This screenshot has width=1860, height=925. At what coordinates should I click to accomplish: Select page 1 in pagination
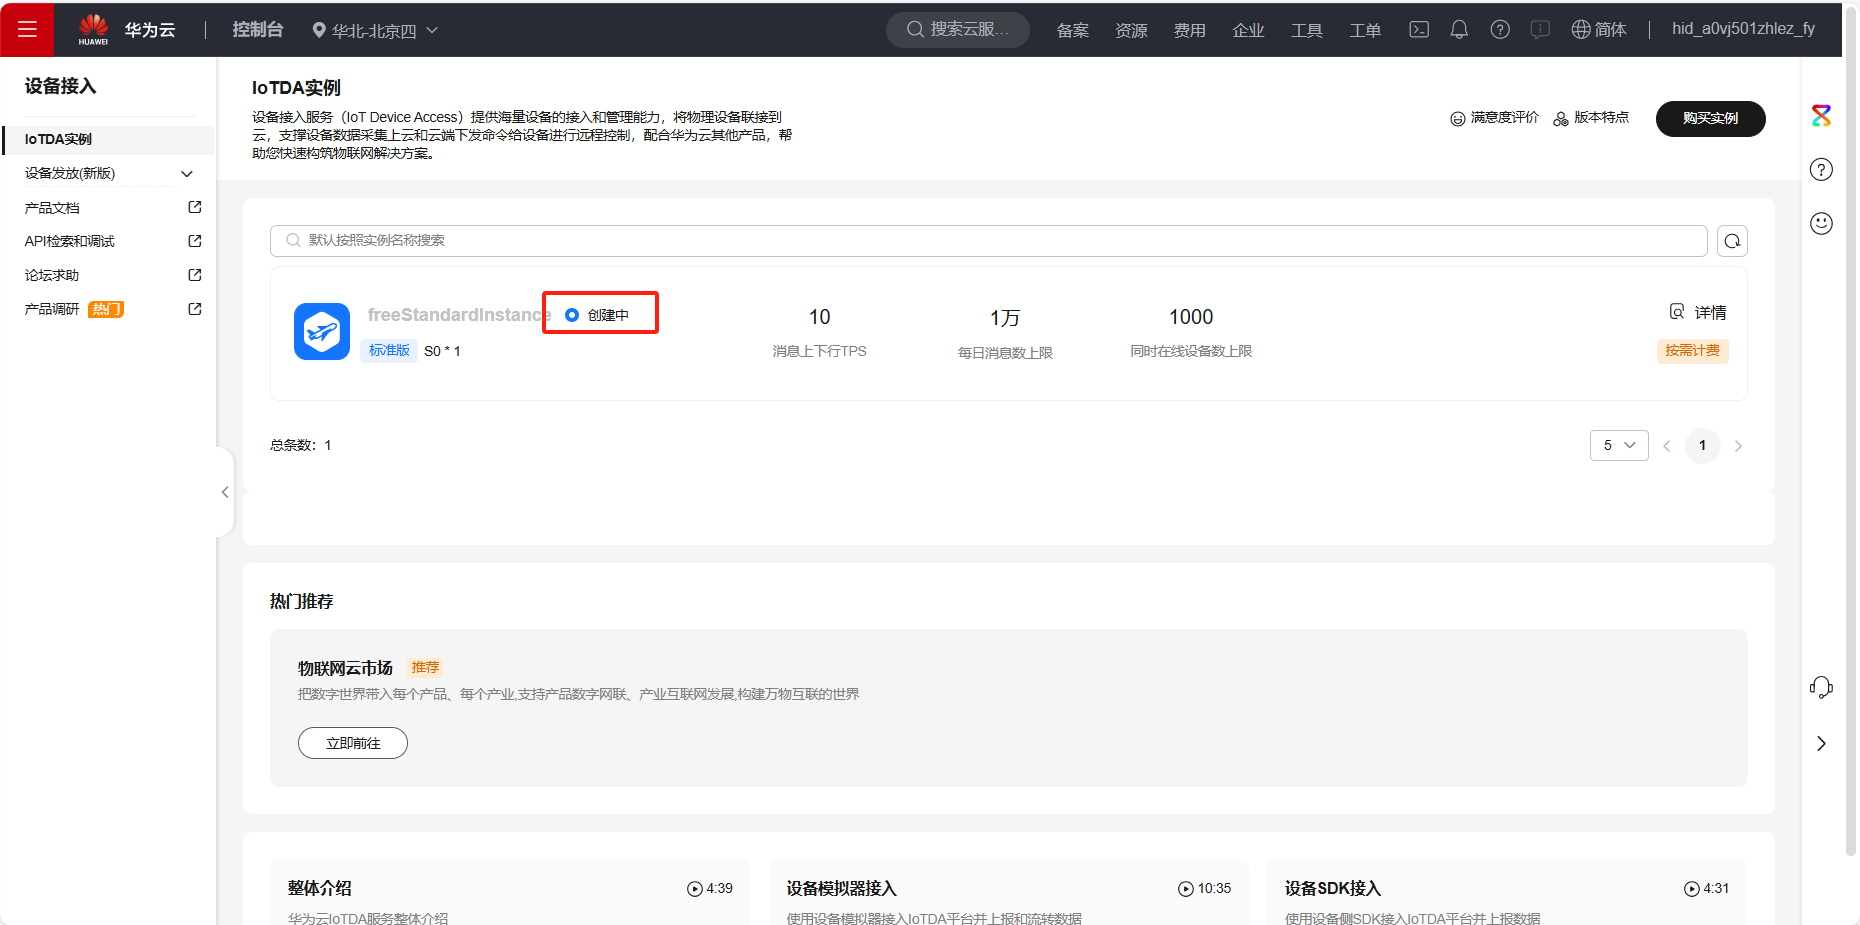coord(1702,445)
